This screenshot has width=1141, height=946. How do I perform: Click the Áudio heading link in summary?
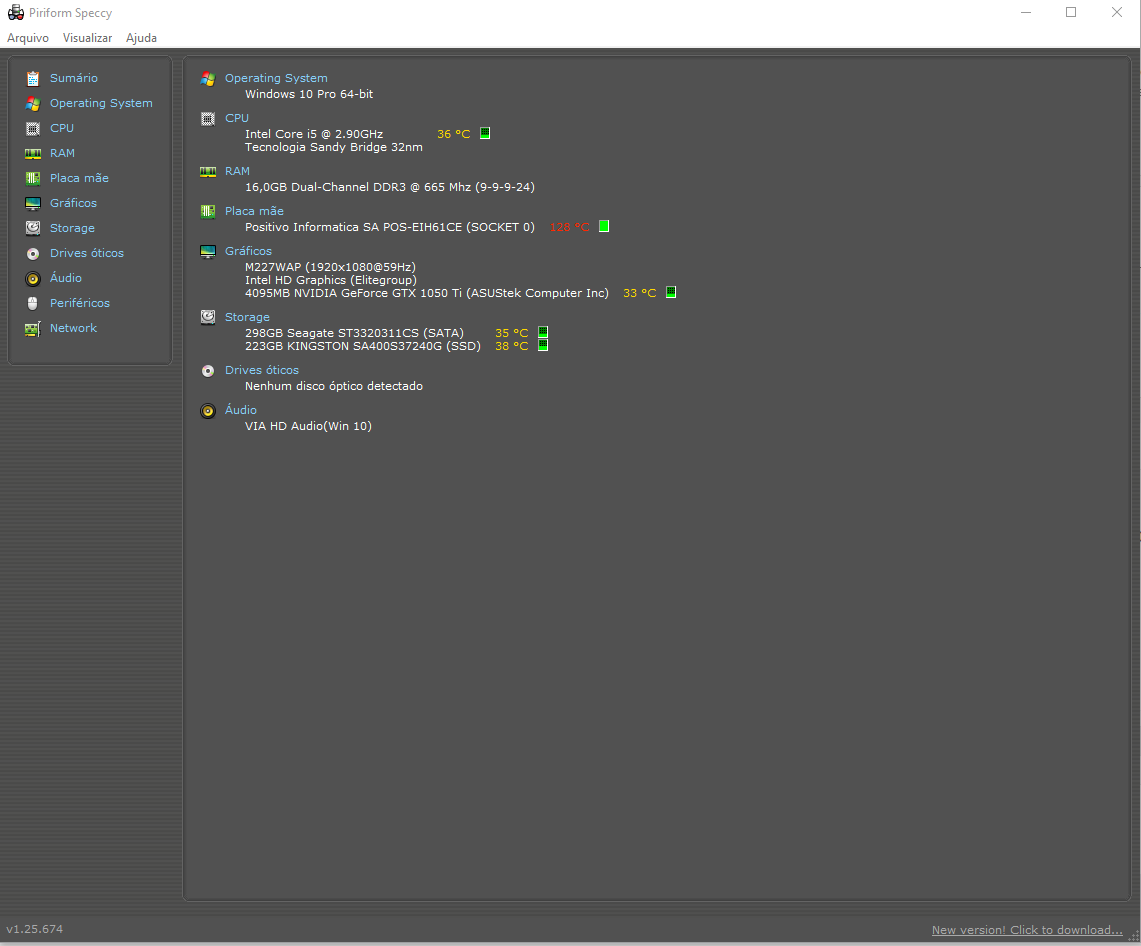coord(241,410)
